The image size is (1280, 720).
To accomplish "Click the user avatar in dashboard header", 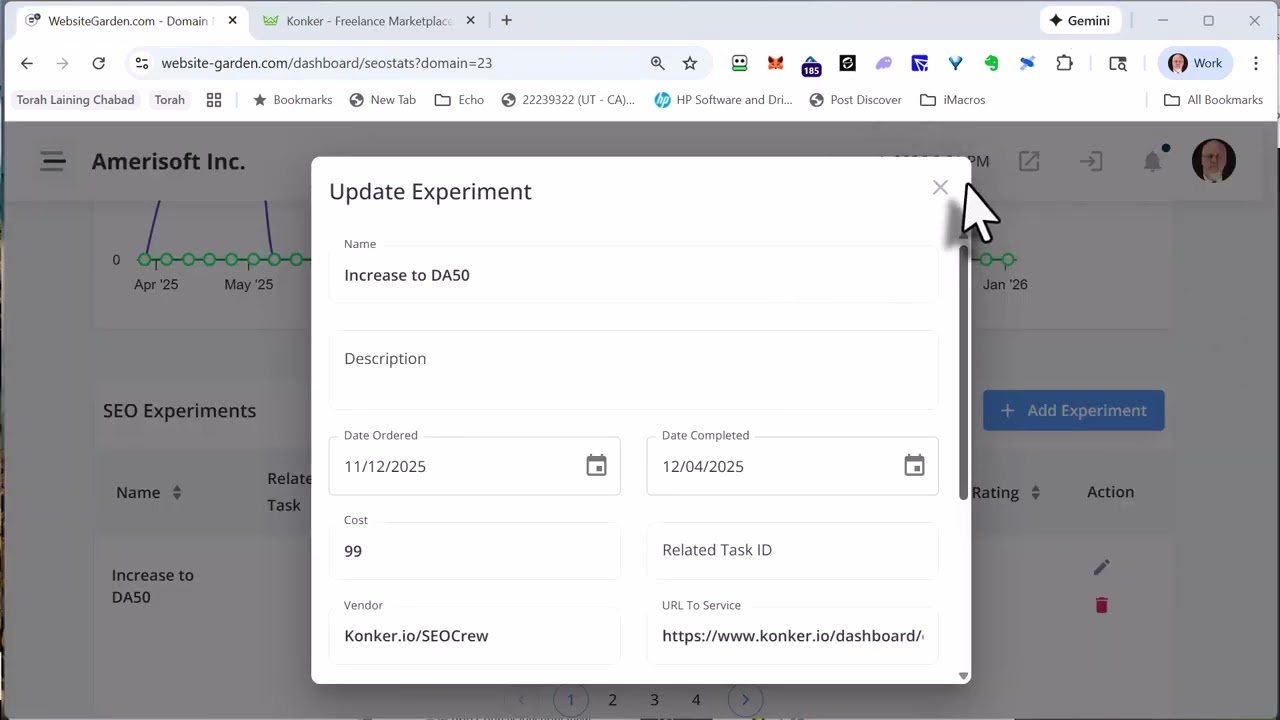I will pyautogui.click(x=1214, y=160).
